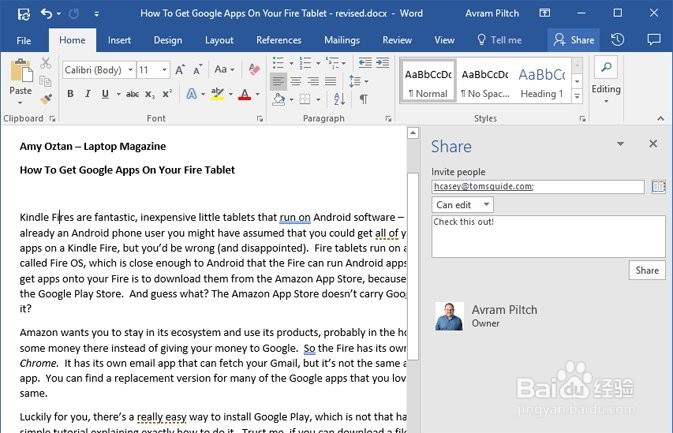This screenshot has height=433, width=673.
Task: Apply the yellow text highlight color
Action: tap(218, 94)
